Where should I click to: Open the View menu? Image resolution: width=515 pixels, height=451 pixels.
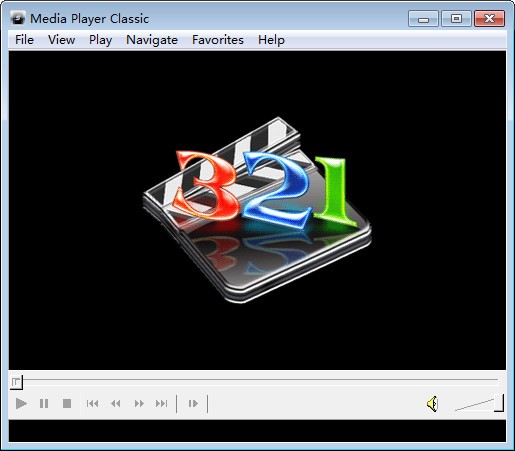(62, 40)
